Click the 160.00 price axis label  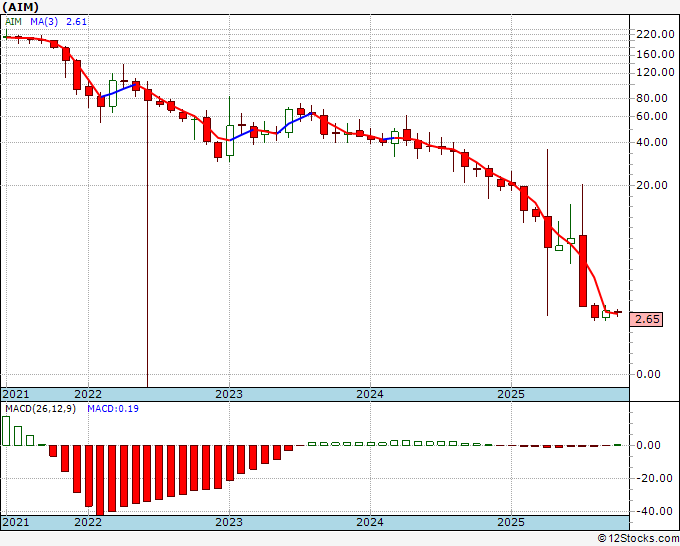click(655, 54)
